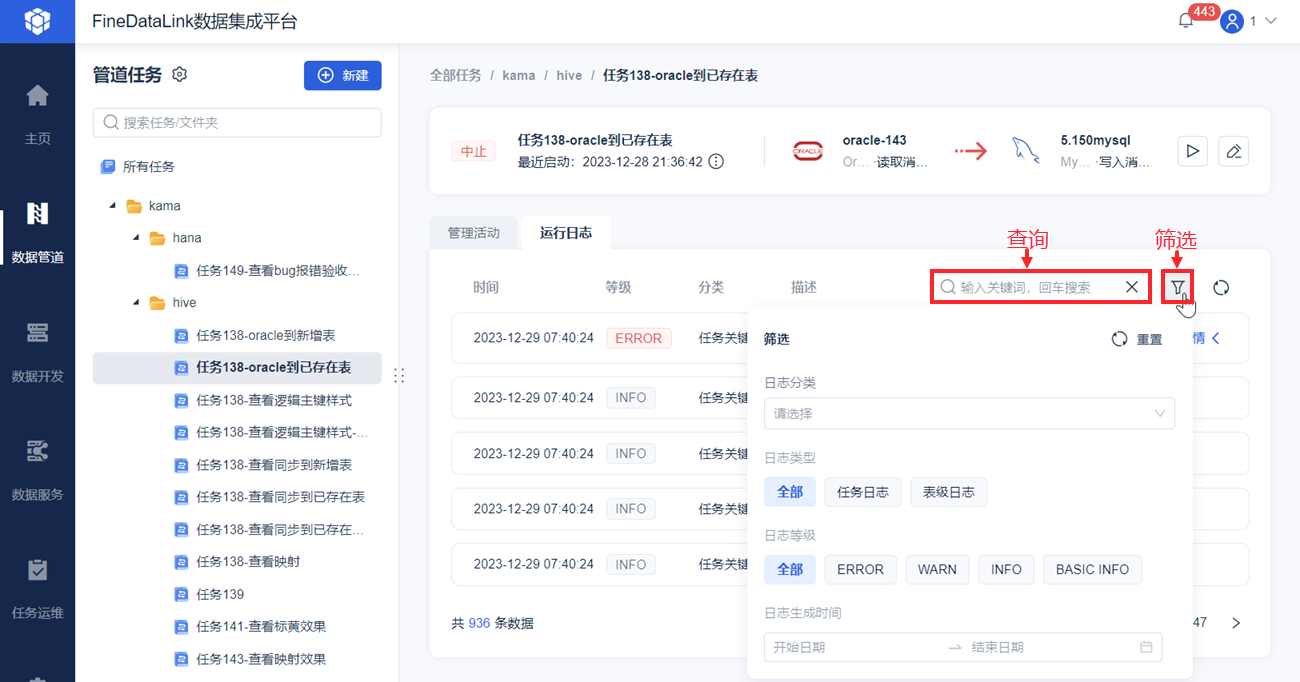Go to next page of logs
1300x682 pixels.
pos(1236,623)
